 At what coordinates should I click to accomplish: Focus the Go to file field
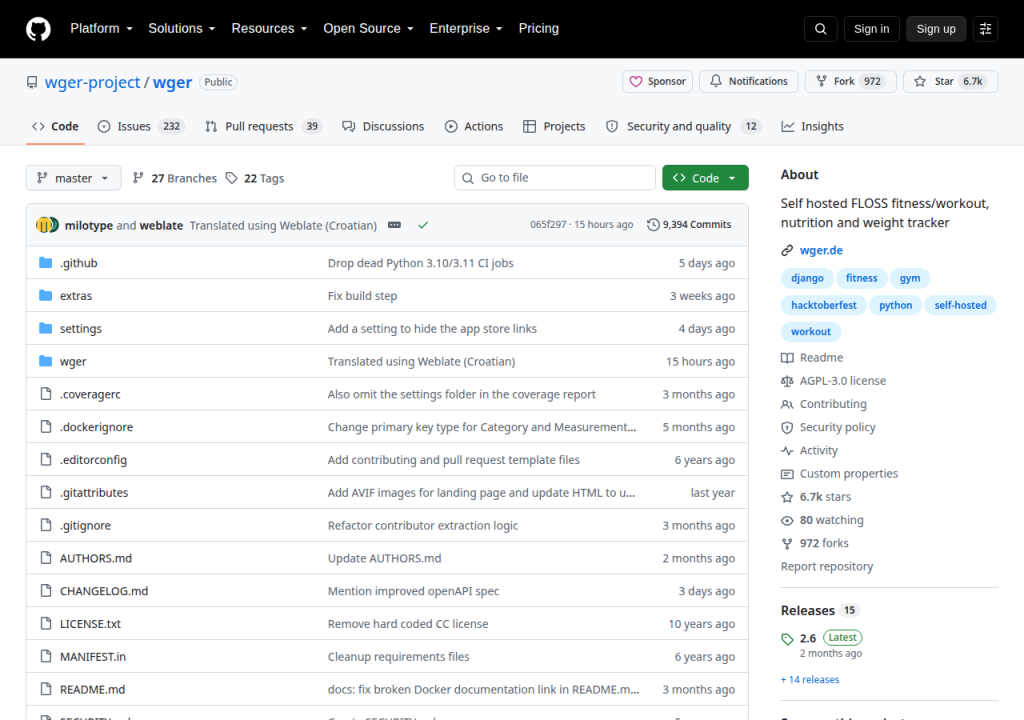(555, 178)
